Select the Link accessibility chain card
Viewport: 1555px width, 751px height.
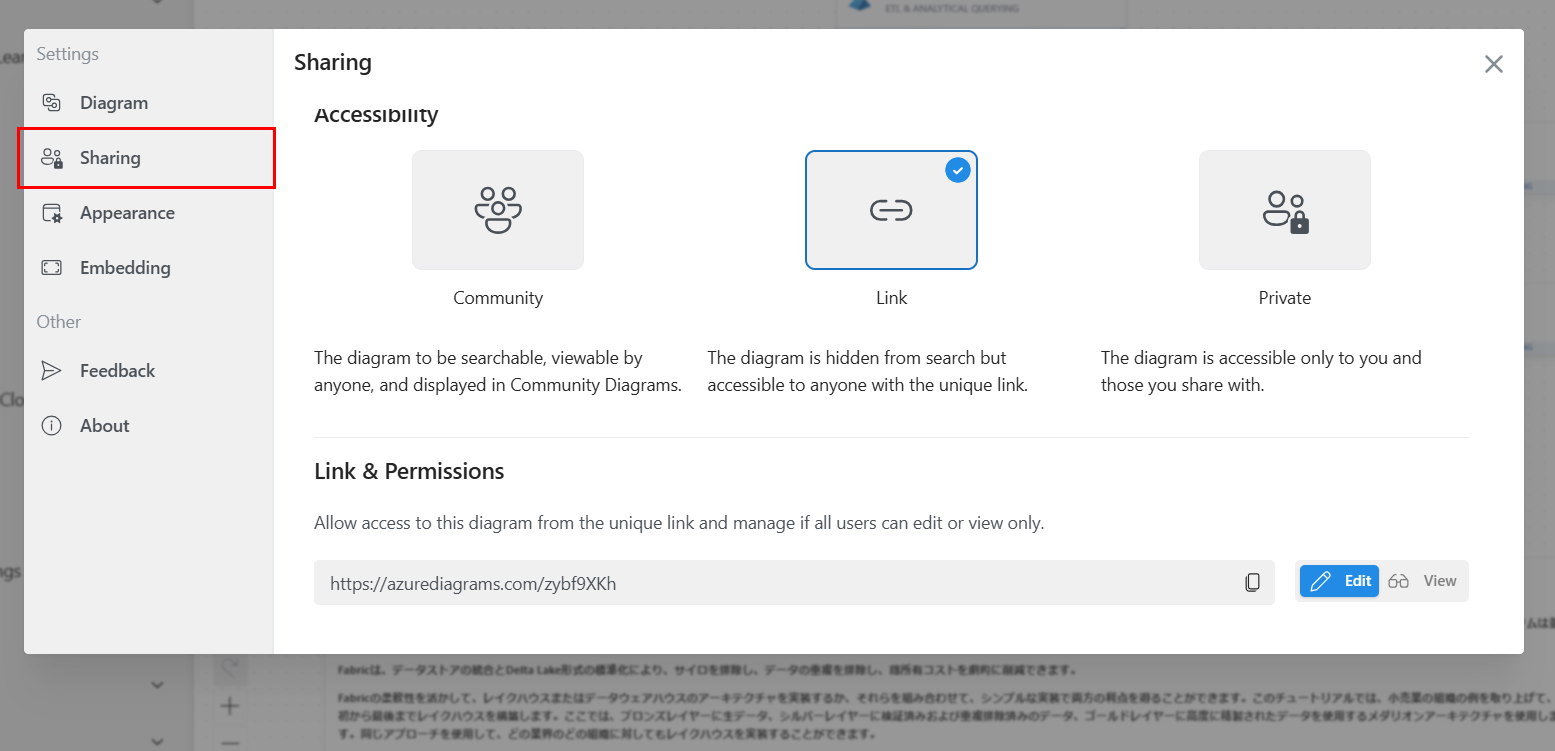point(890,210)
